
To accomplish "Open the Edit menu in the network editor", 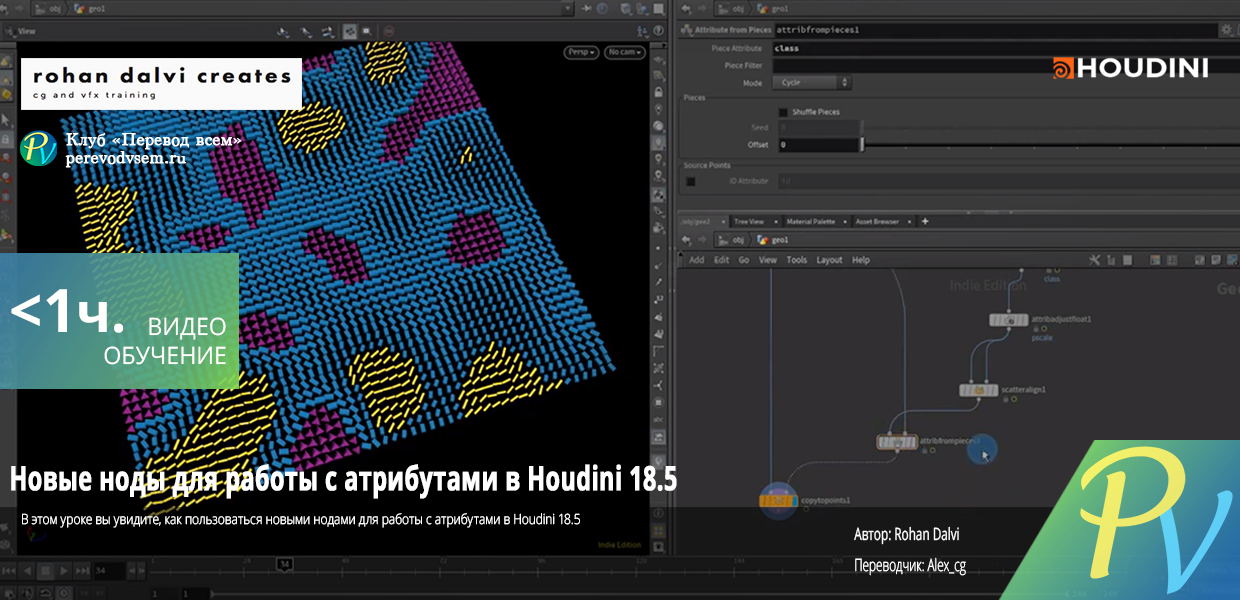I will (721, 260).
